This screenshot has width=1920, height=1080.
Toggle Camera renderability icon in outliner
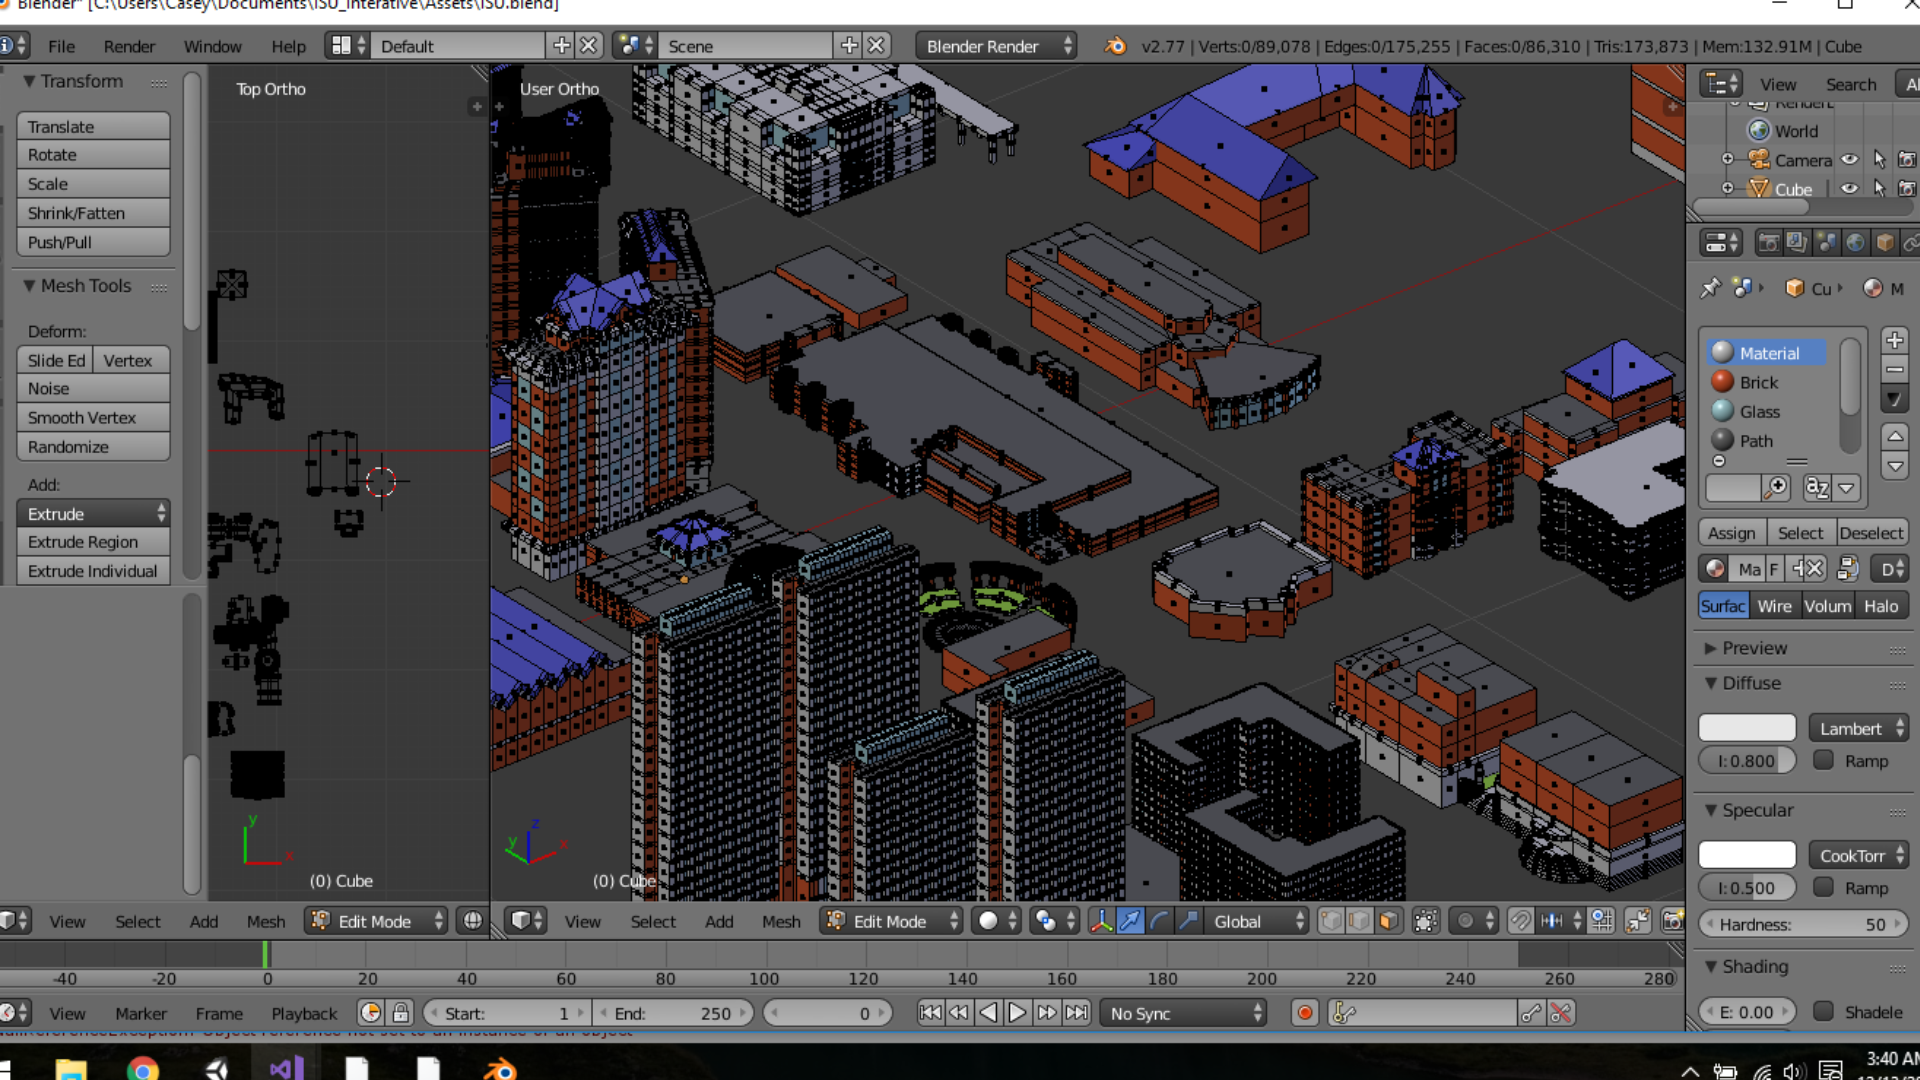(x=1907, y=160)
